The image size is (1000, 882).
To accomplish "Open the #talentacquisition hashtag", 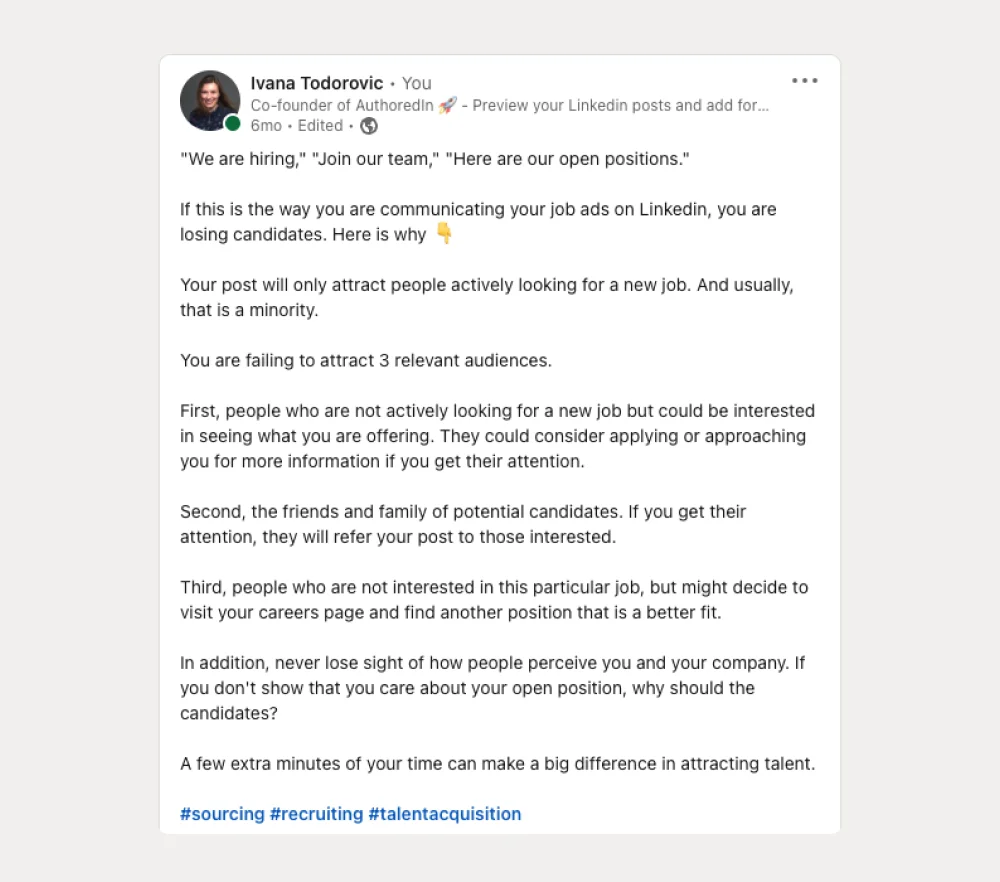I will click(444, 813).
